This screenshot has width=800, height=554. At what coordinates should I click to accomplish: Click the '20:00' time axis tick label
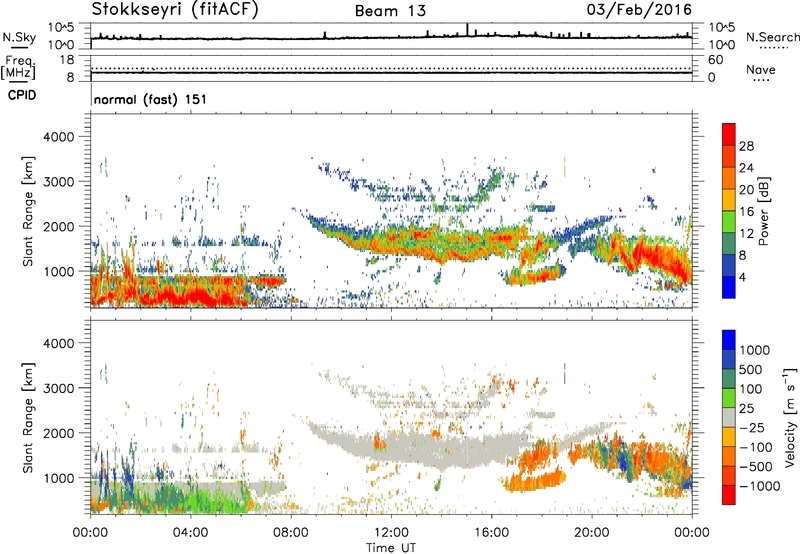tap(591, 533)
